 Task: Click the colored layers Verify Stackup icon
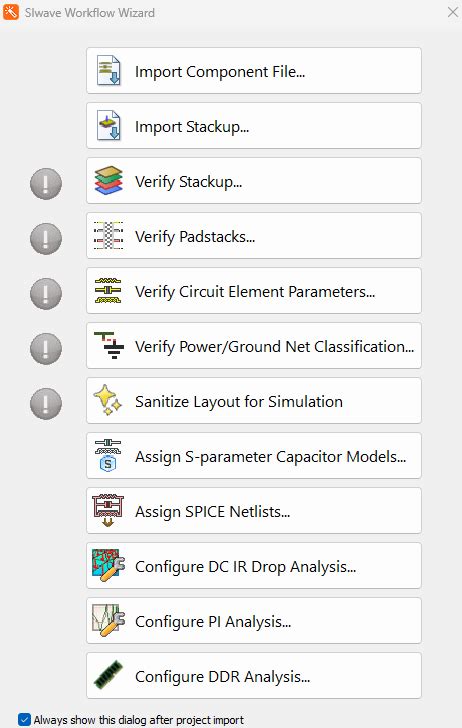(108, 181)
